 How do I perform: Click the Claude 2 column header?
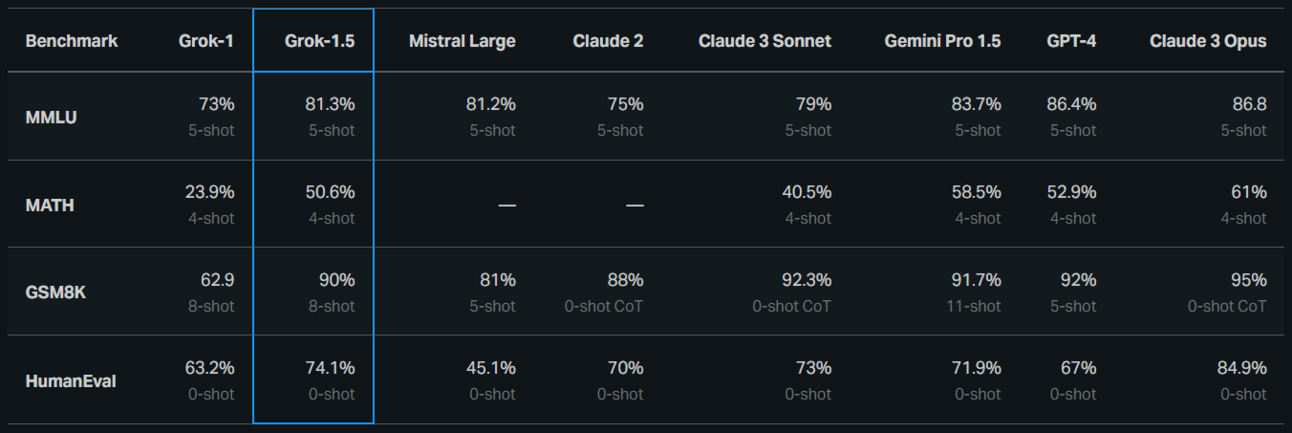tap(608, 41)
